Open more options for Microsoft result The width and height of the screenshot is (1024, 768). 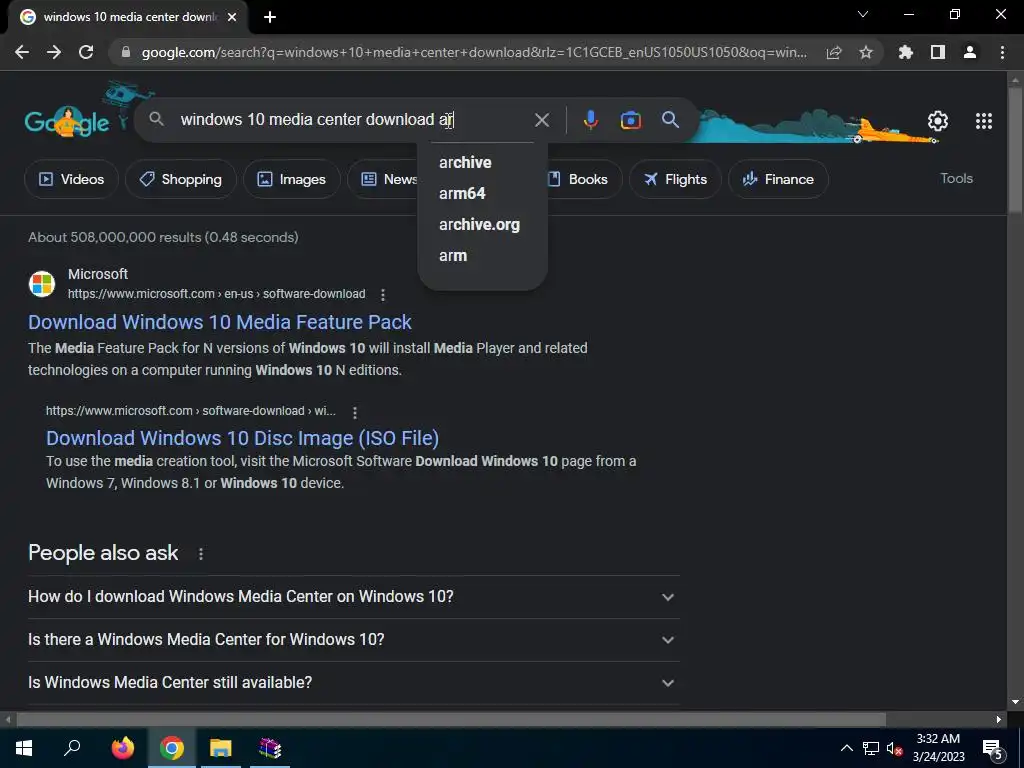point(383,295)
